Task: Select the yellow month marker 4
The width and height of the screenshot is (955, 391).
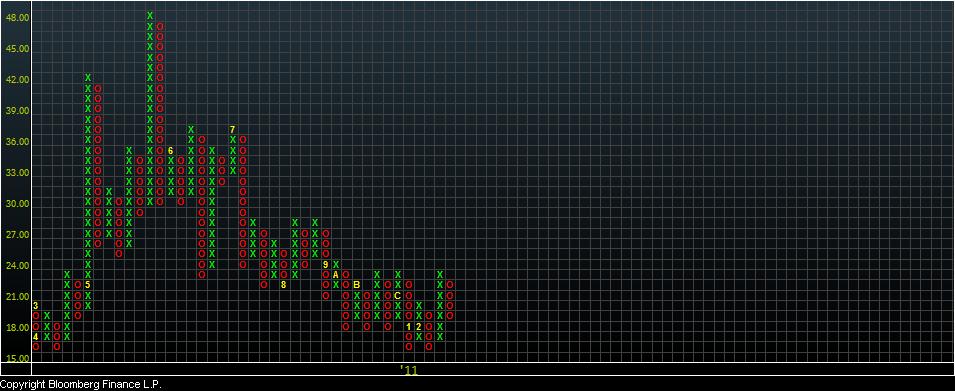Action: [36, 336]
